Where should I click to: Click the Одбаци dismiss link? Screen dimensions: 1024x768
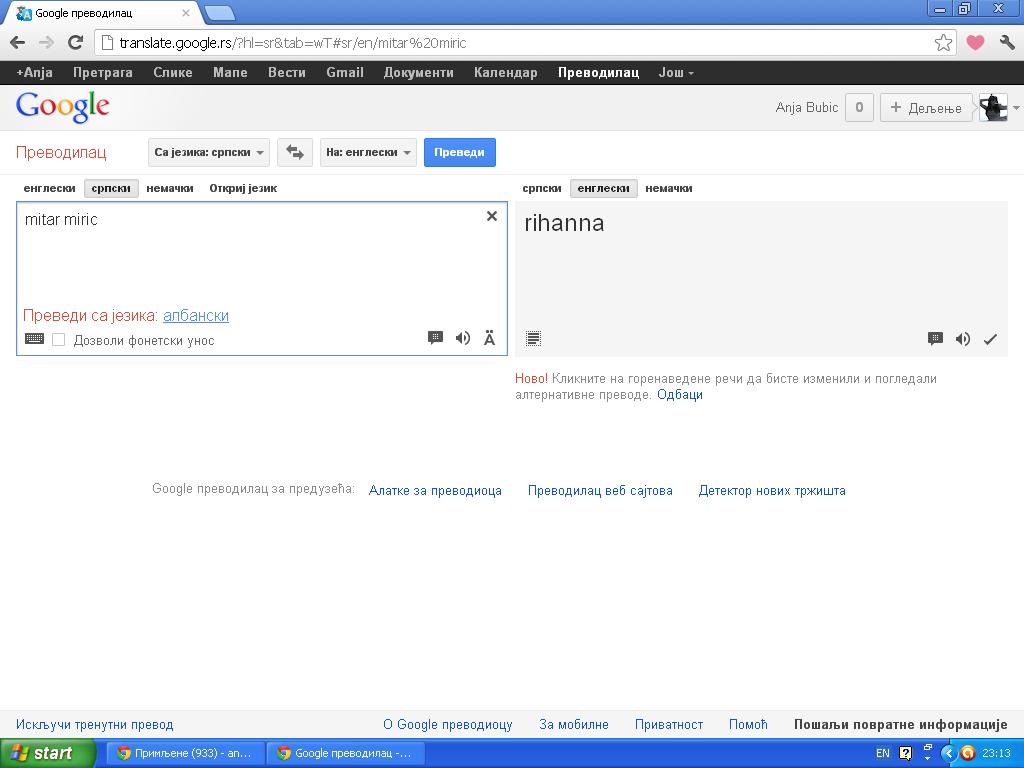pyautogui.click(x=680, y=394)
